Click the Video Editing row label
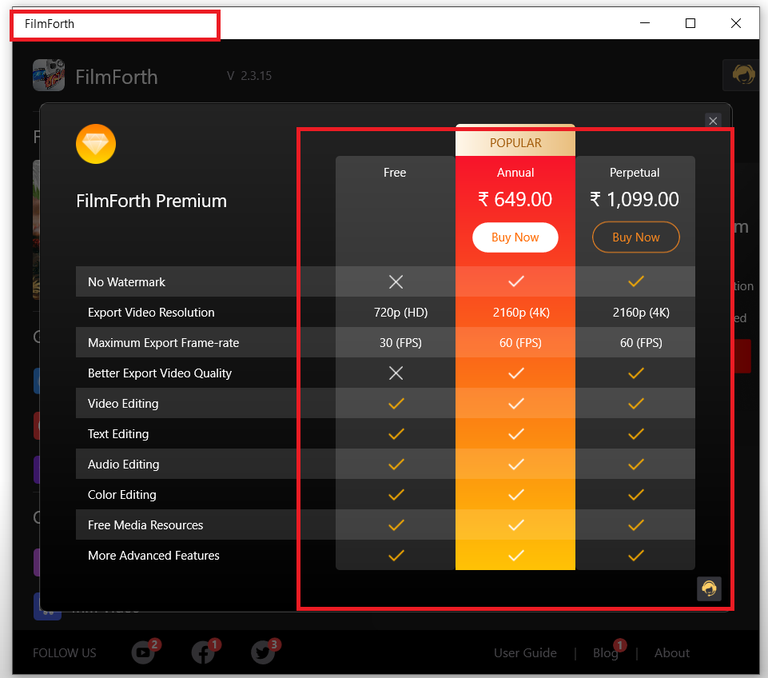The height and width of the screenshot is (678, 768). tap(123, 404)
